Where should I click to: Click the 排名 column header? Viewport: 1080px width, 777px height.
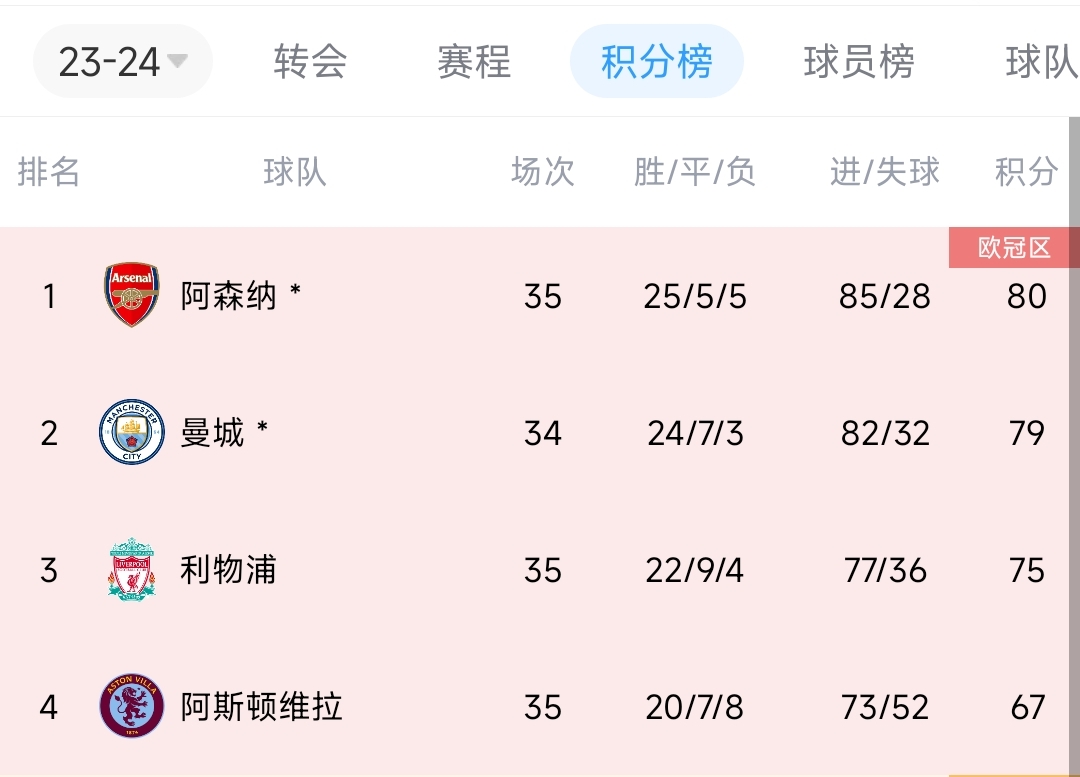point(48,172)
